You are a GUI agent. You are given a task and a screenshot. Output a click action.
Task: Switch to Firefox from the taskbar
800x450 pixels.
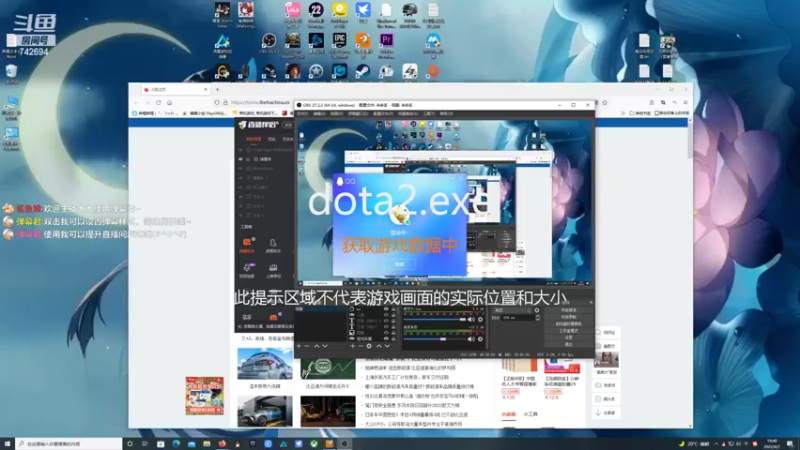[222, 444]
